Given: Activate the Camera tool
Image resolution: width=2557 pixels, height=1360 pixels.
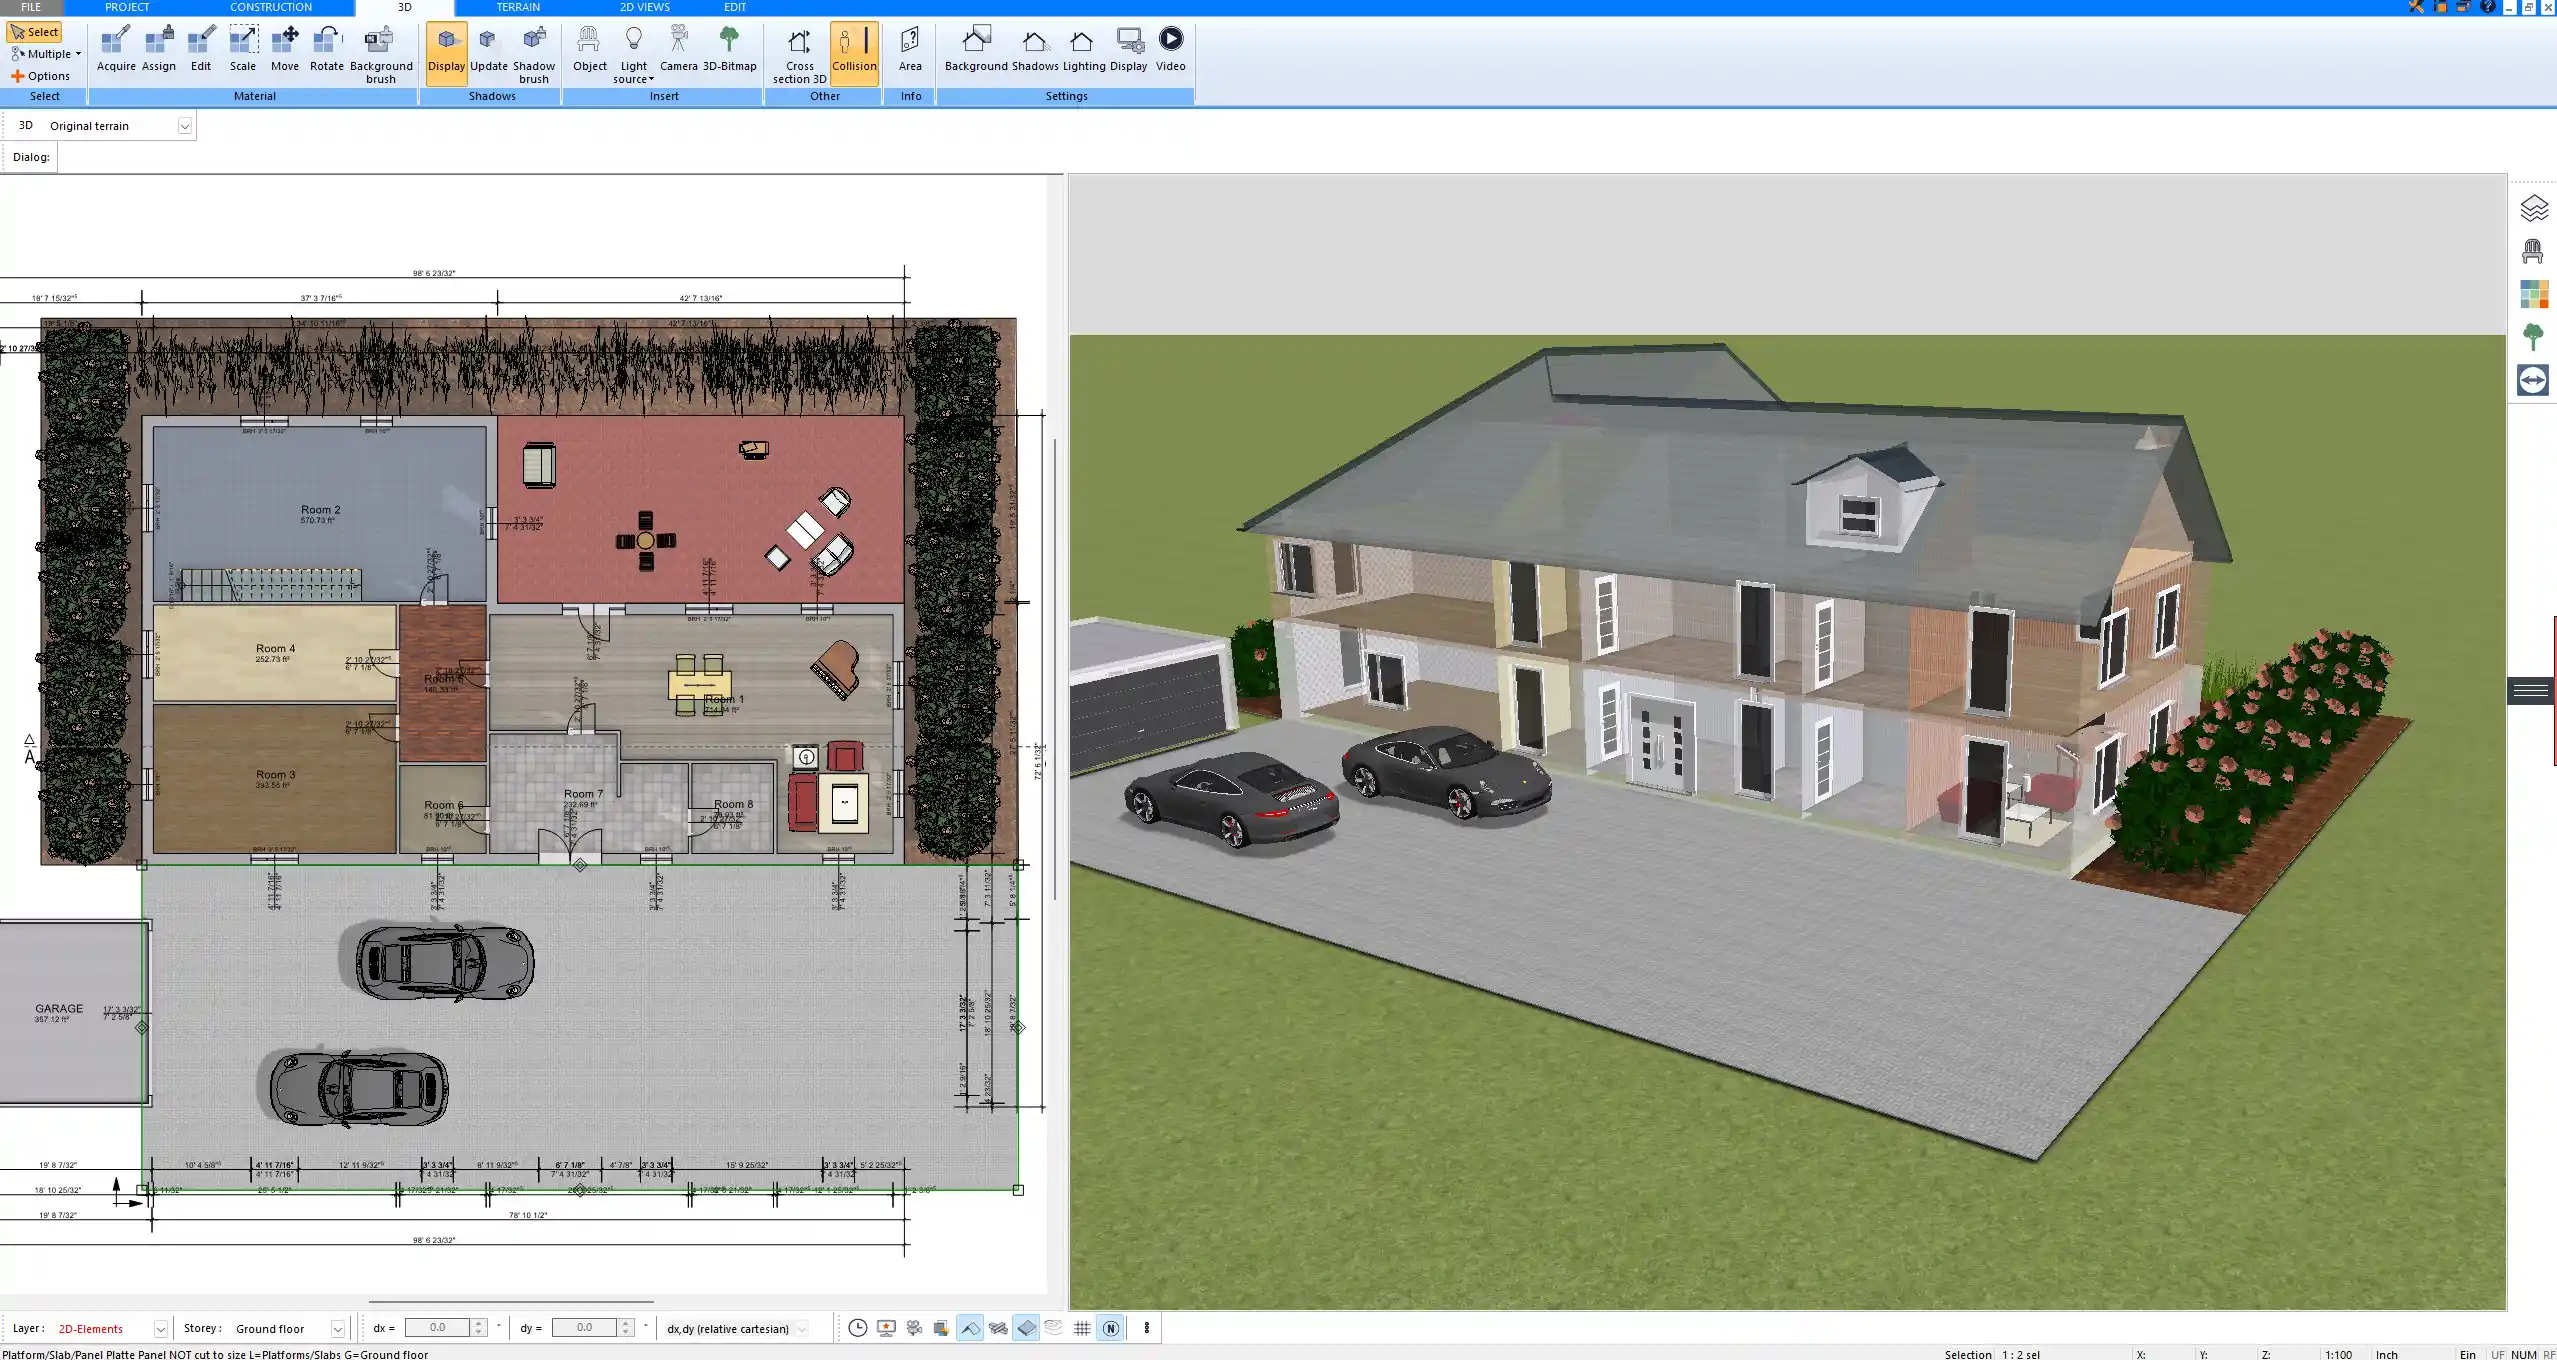Looking at the screenshot, I should [681, 45].
